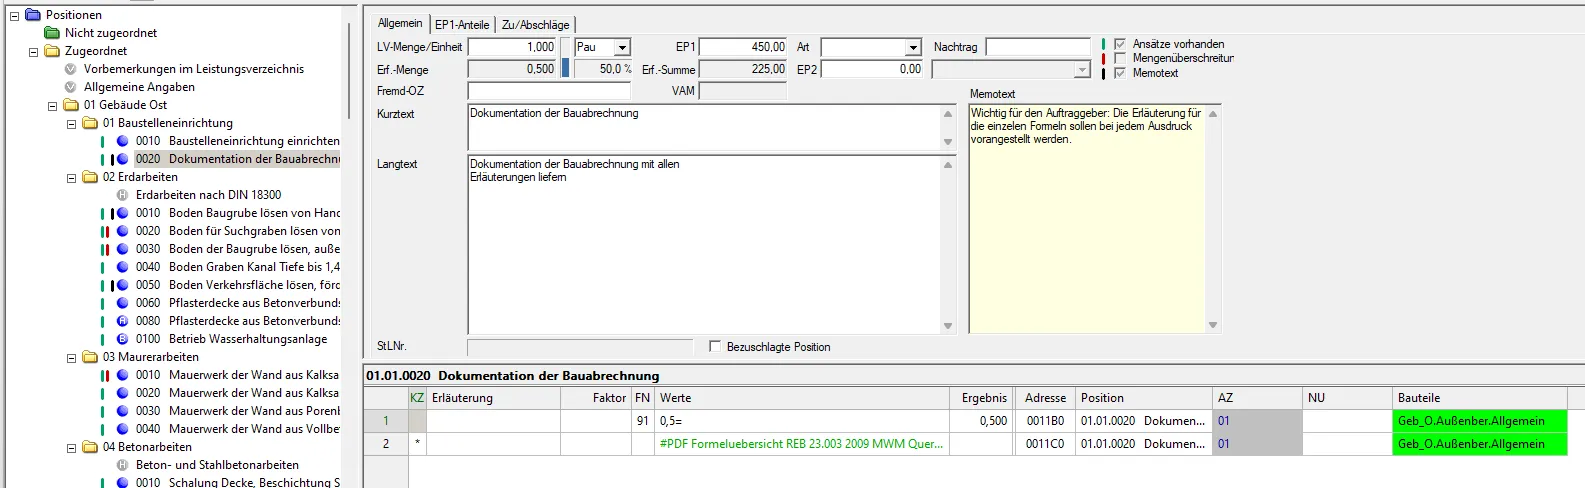This screenshot has height=488, width=1585.
Task: Click the Ergebnis column header
Action: pos(980,398)
